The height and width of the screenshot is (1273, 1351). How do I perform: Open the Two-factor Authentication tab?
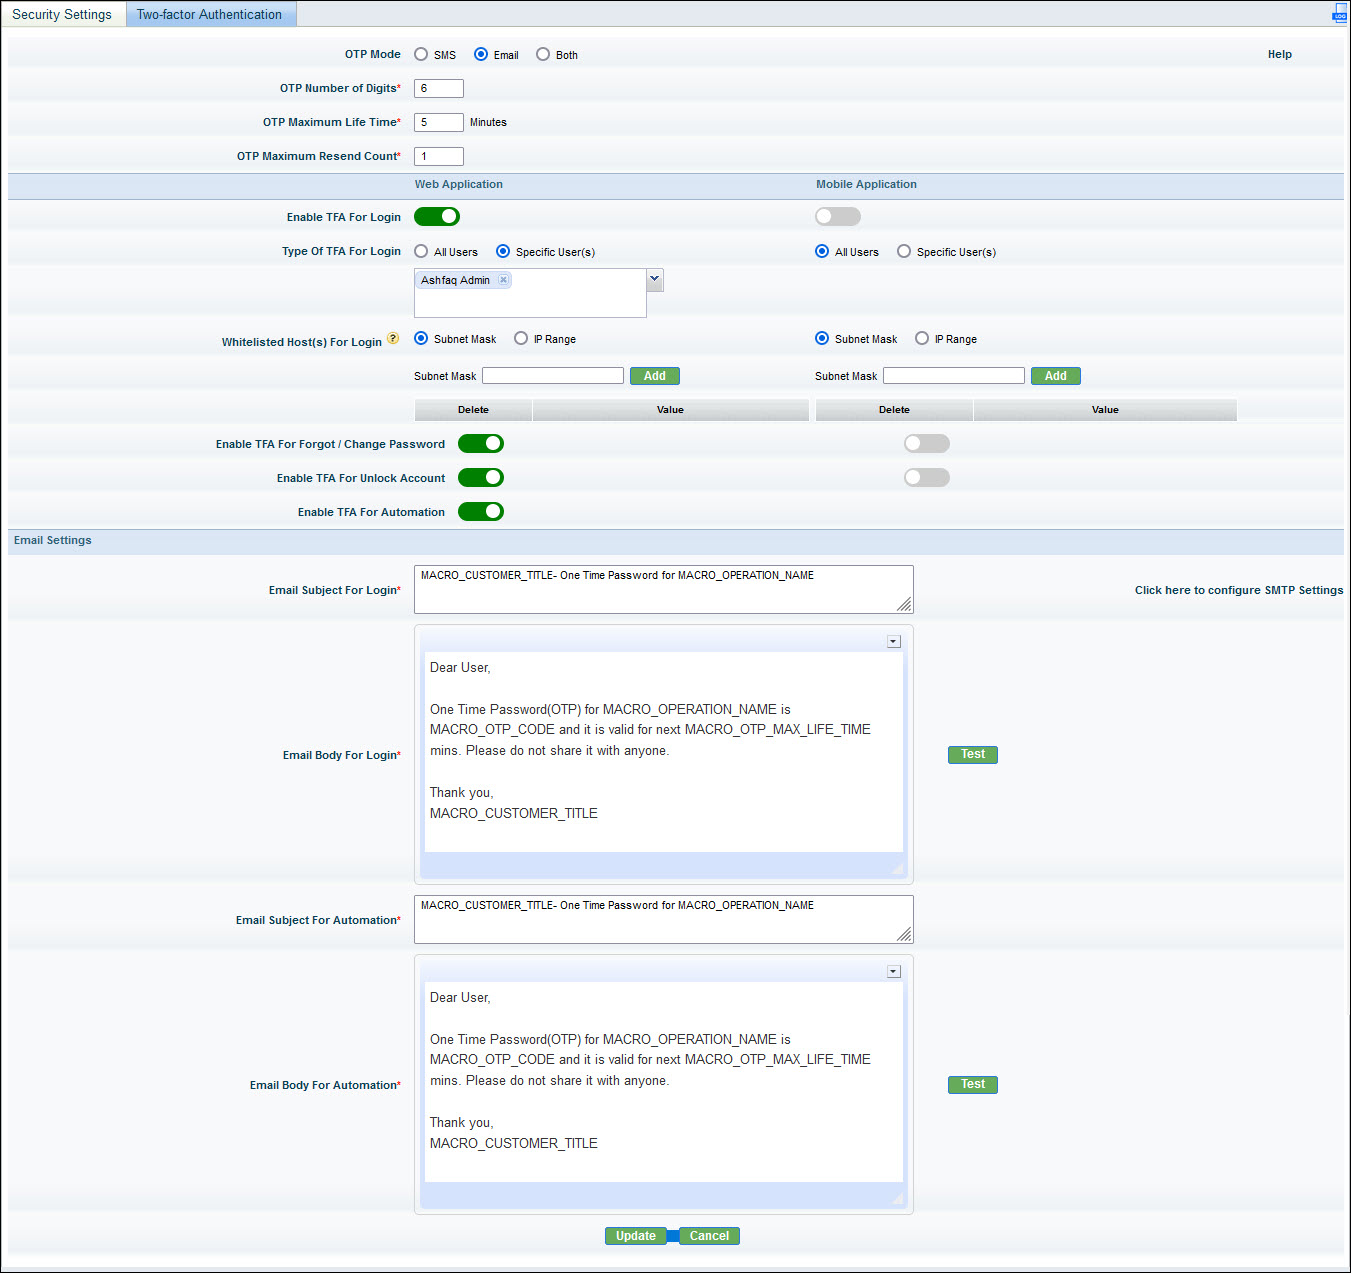[209, 14]
